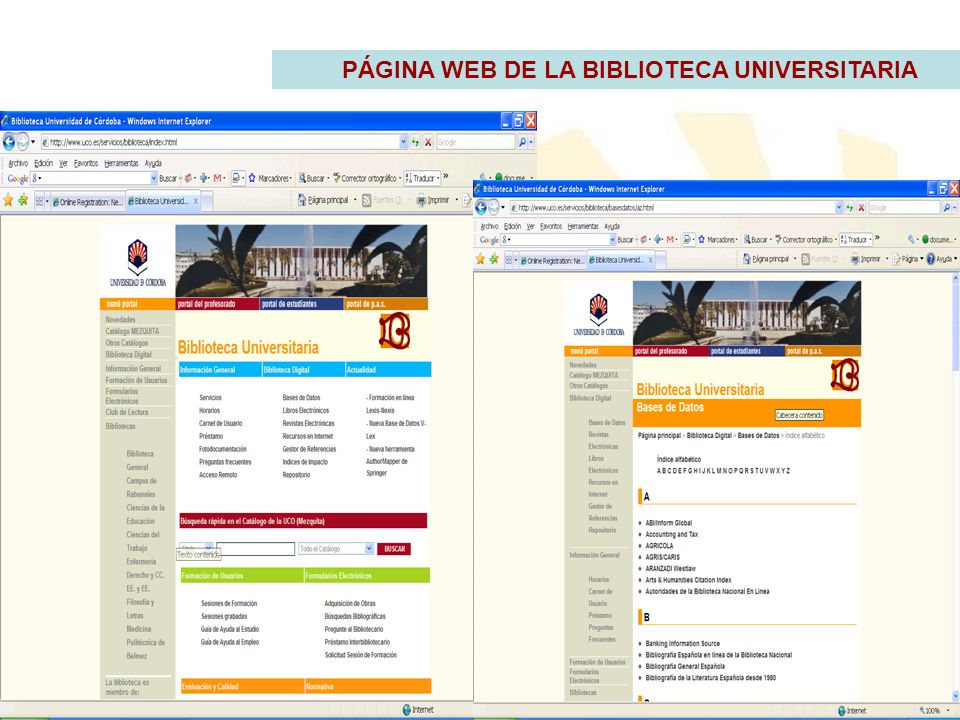Expand Google toolbar overflow chevron in right window
This screenshot has height=720, width=960.
[x=877, y=238]
